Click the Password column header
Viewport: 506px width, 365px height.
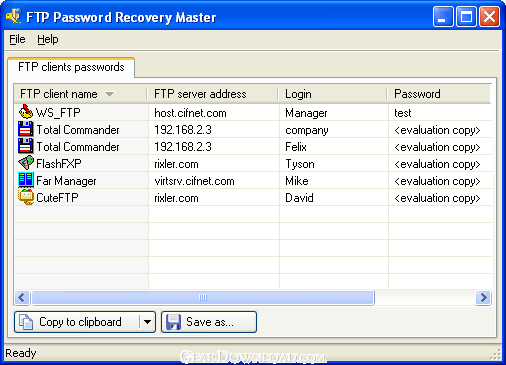click(x=439, y=94)
